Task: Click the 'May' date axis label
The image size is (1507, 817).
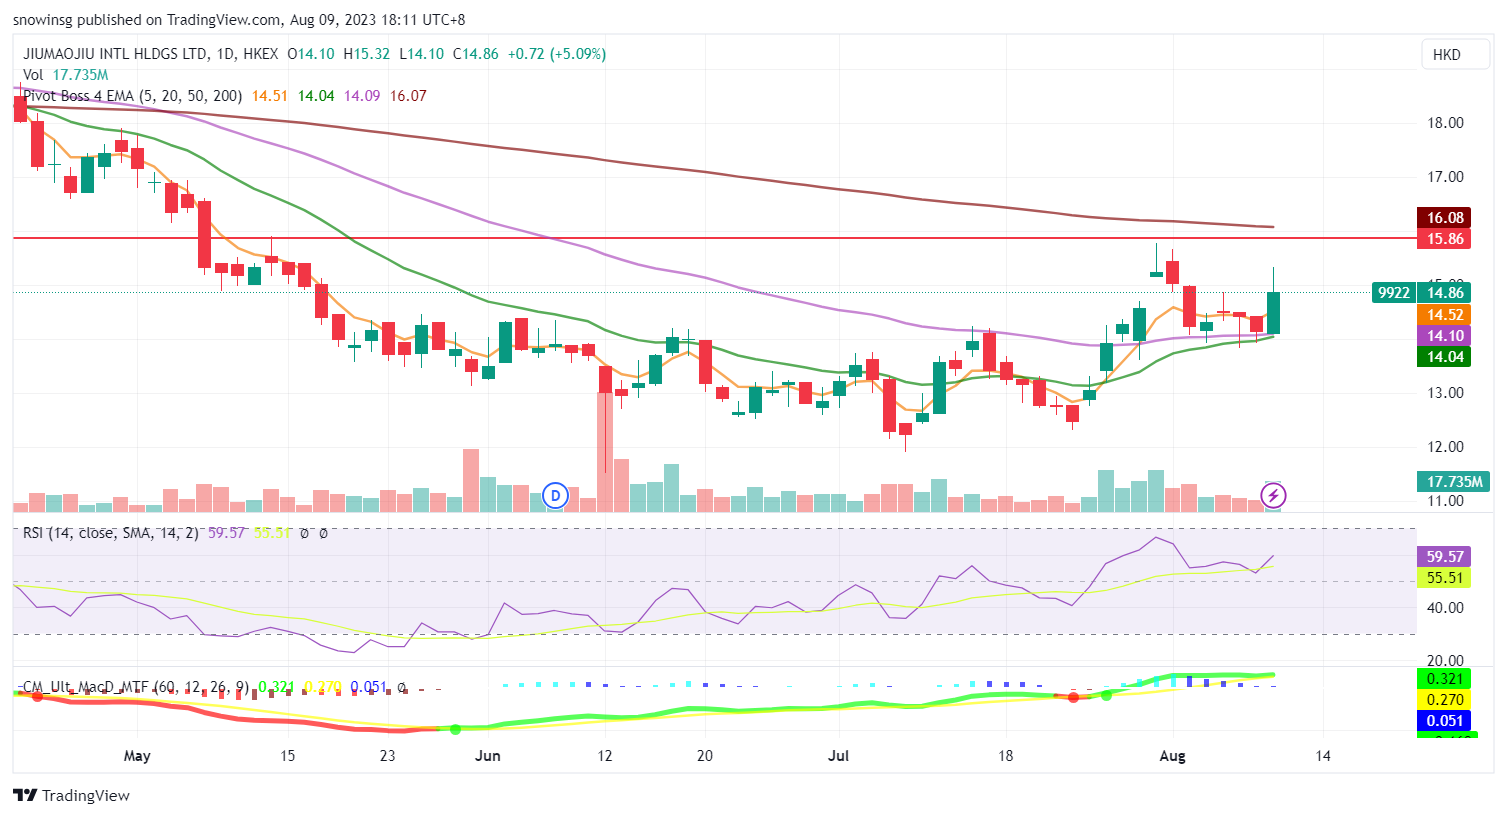Action: point(137,756)
